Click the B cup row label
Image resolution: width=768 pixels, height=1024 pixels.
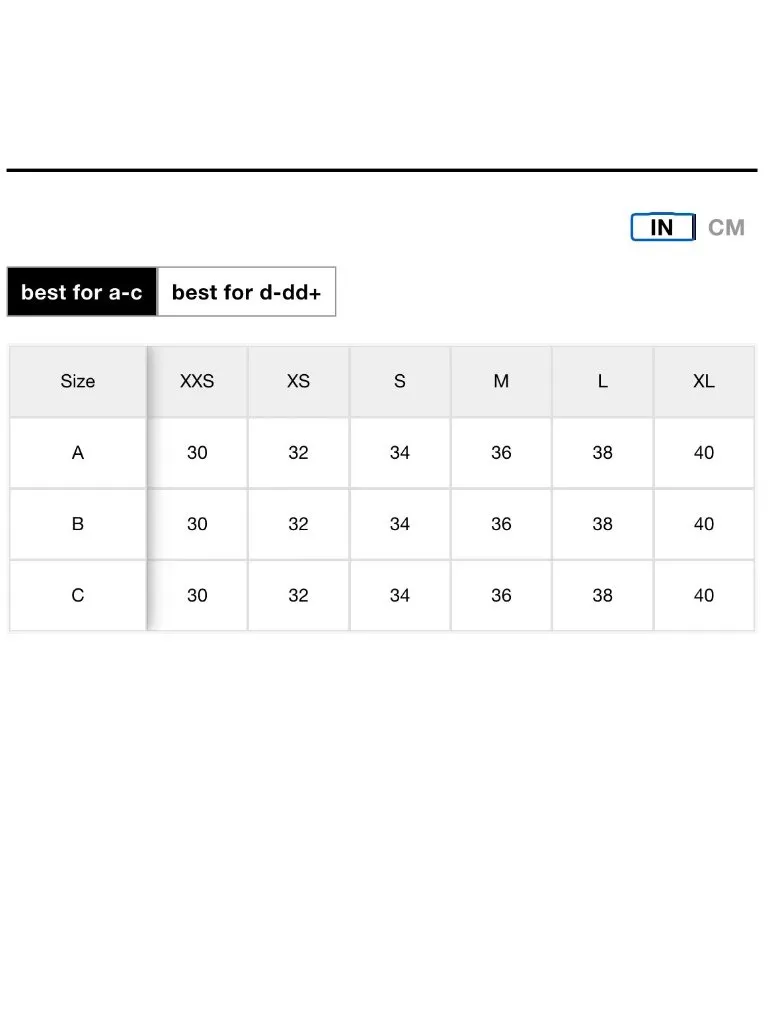(x=78, y=524)
